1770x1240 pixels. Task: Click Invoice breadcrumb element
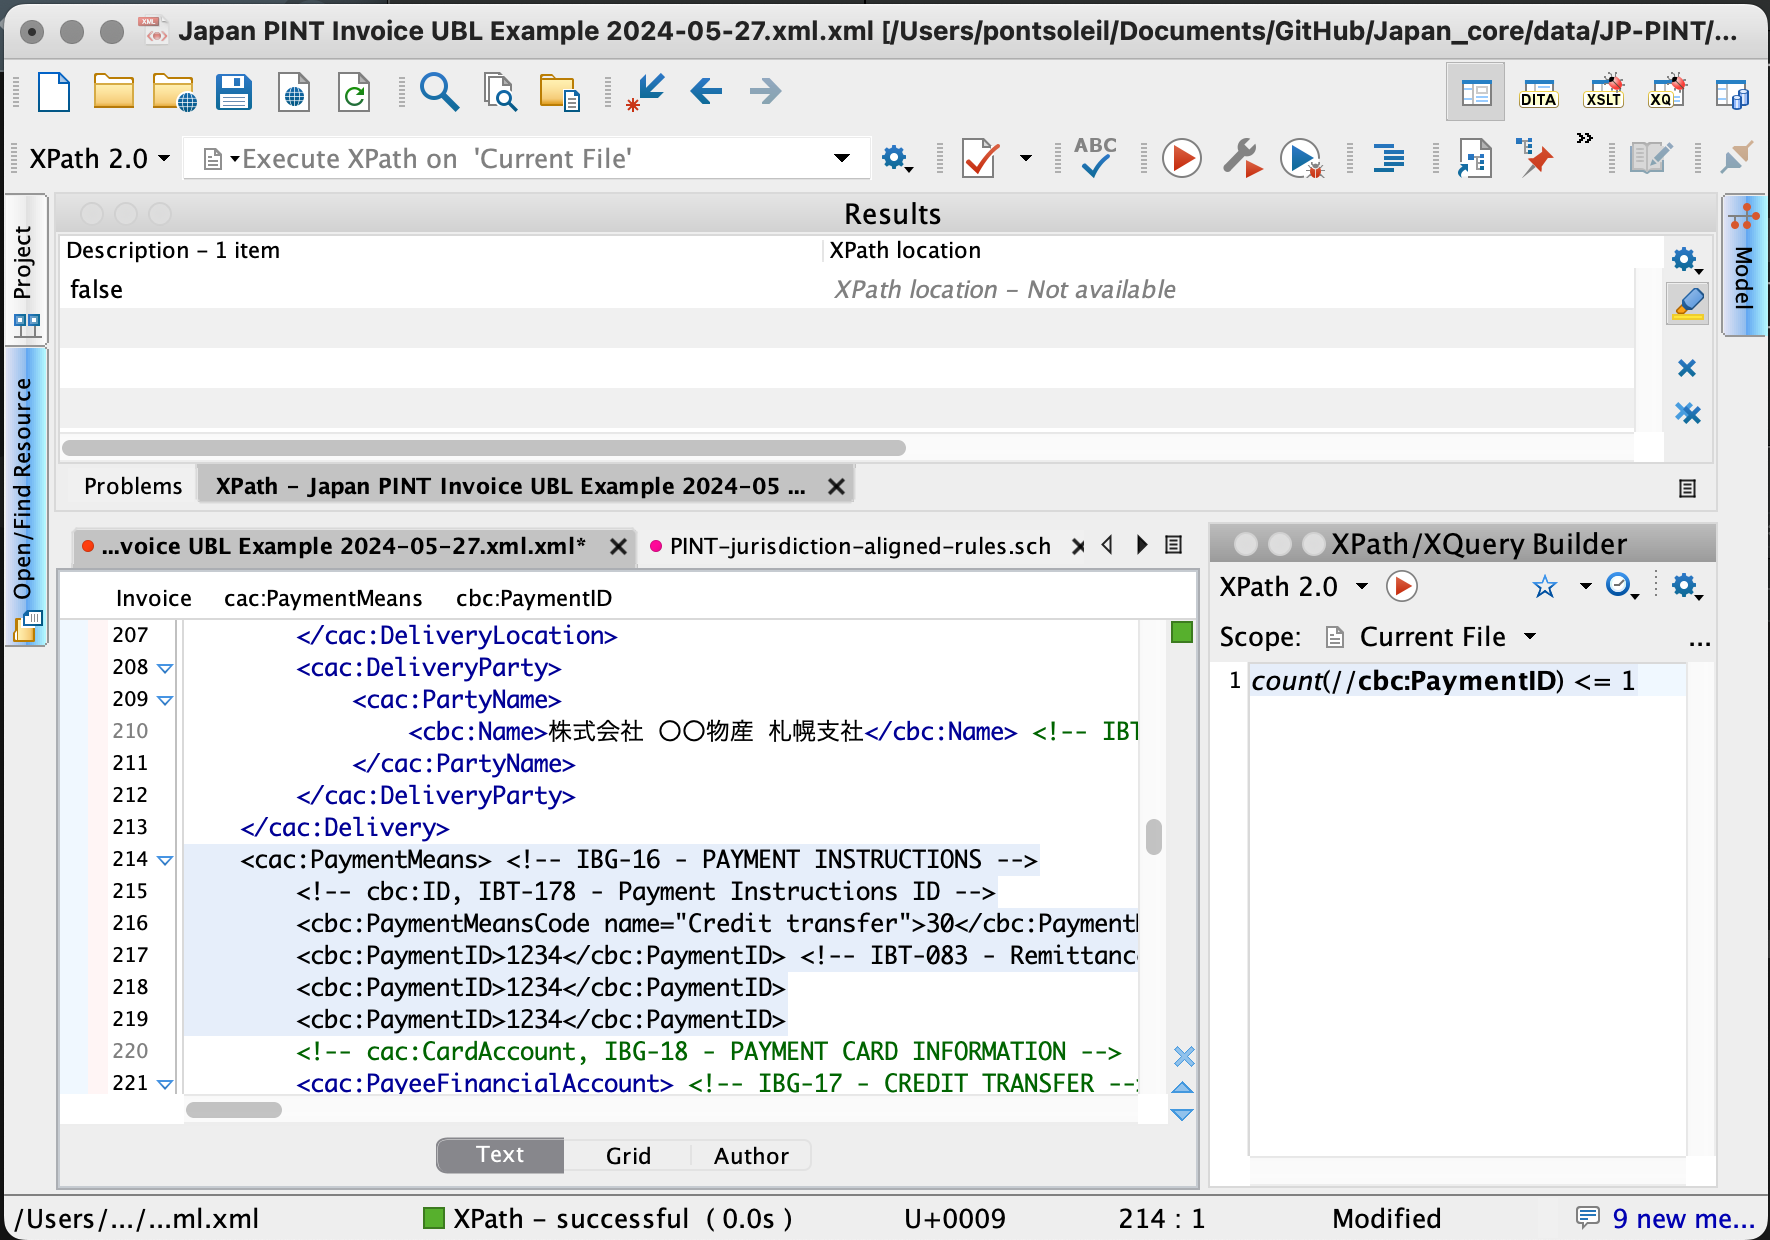click(153, 598)
